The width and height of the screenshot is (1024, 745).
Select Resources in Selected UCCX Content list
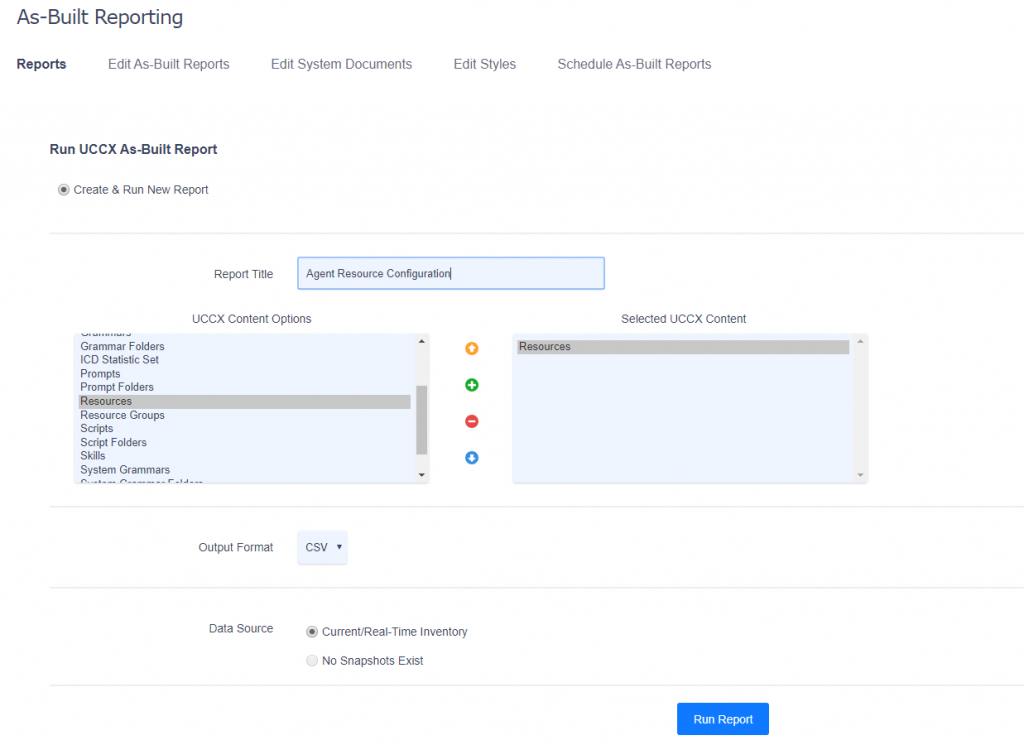coord(683,347)
